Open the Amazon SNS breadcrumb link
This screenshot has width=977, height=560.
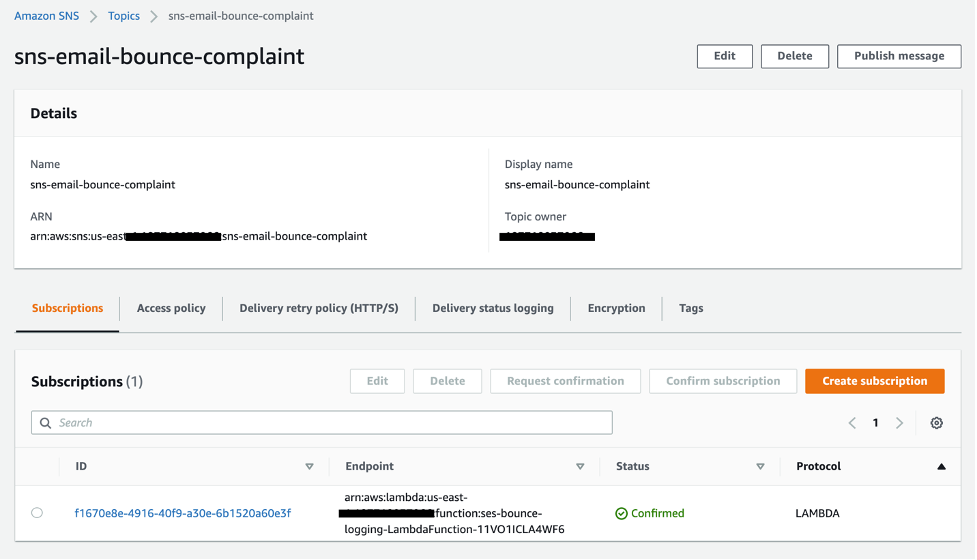pyautogui.click(x=47, y=16)
